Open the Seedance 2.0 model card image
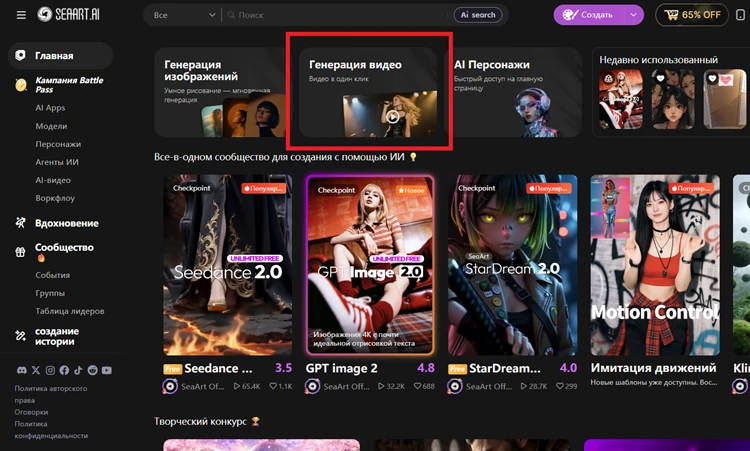Viewport: 750px width, 451px height. point(228,265)
